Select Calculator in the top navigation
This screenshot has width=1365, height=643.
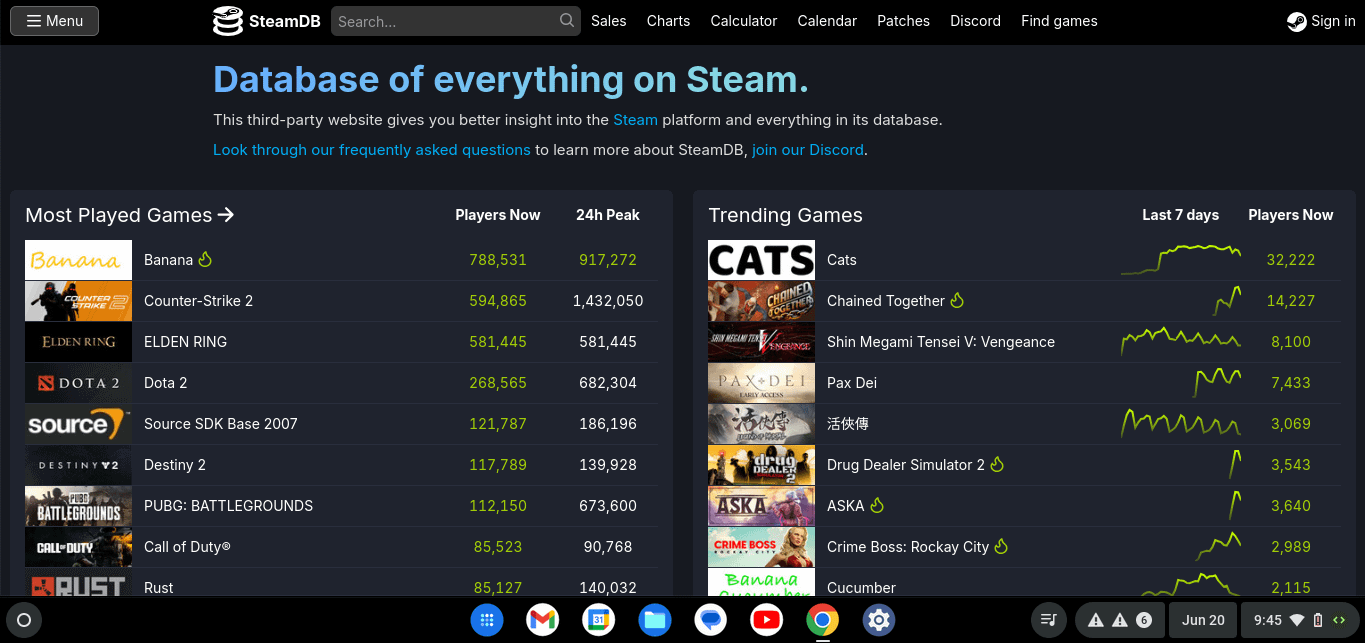pos(743,21)
